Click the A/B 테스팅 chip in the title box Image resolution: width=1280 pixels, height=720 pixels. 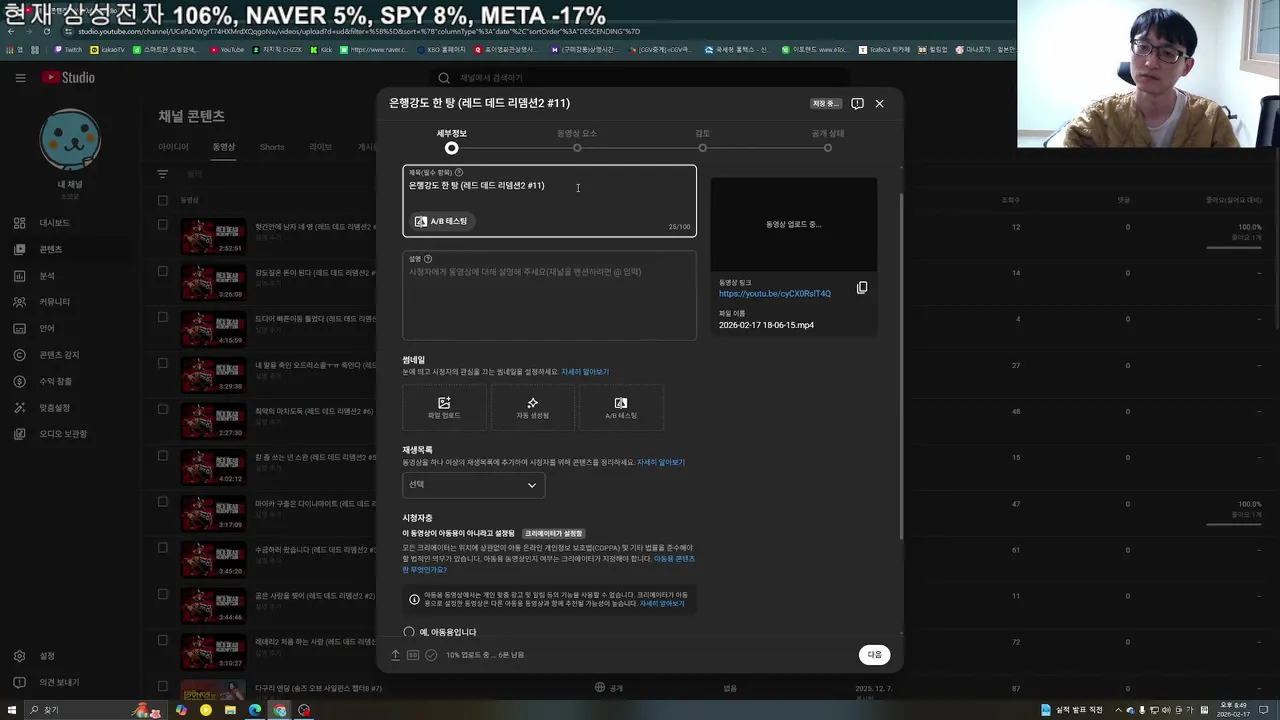(x=441, y=221)
